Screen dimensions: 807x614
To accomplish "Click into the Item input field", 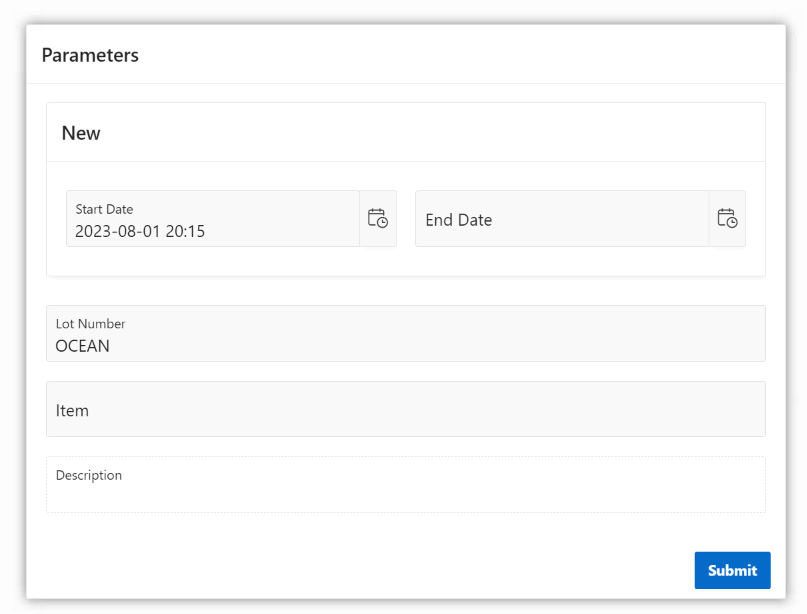I will tap(406, 409).
